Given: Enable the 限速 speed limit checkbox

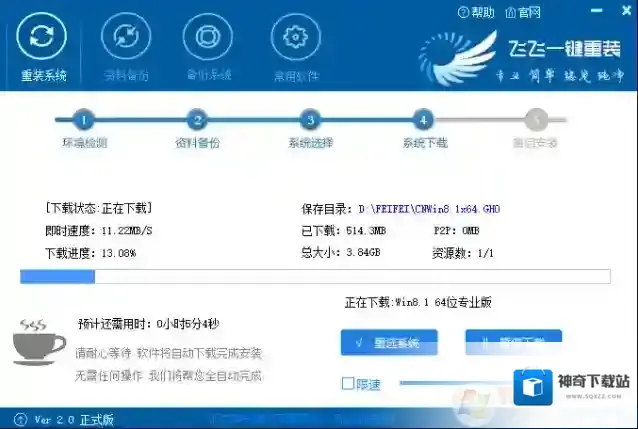Looking at the screenshot, I should tap(347, 383).
